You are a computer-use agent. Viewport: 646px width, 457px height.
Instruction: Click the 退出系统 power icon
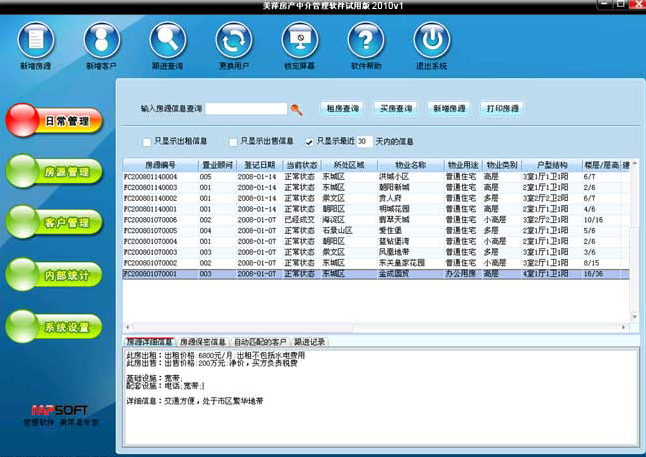click(432, 40)
